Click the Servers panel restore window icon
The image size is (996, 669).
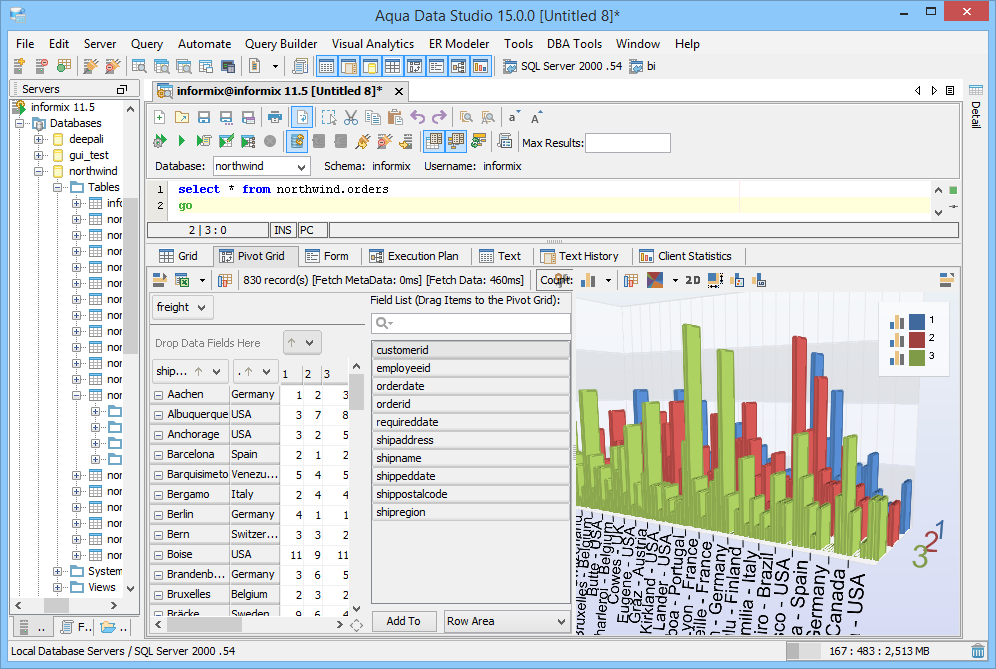[122, 90]
